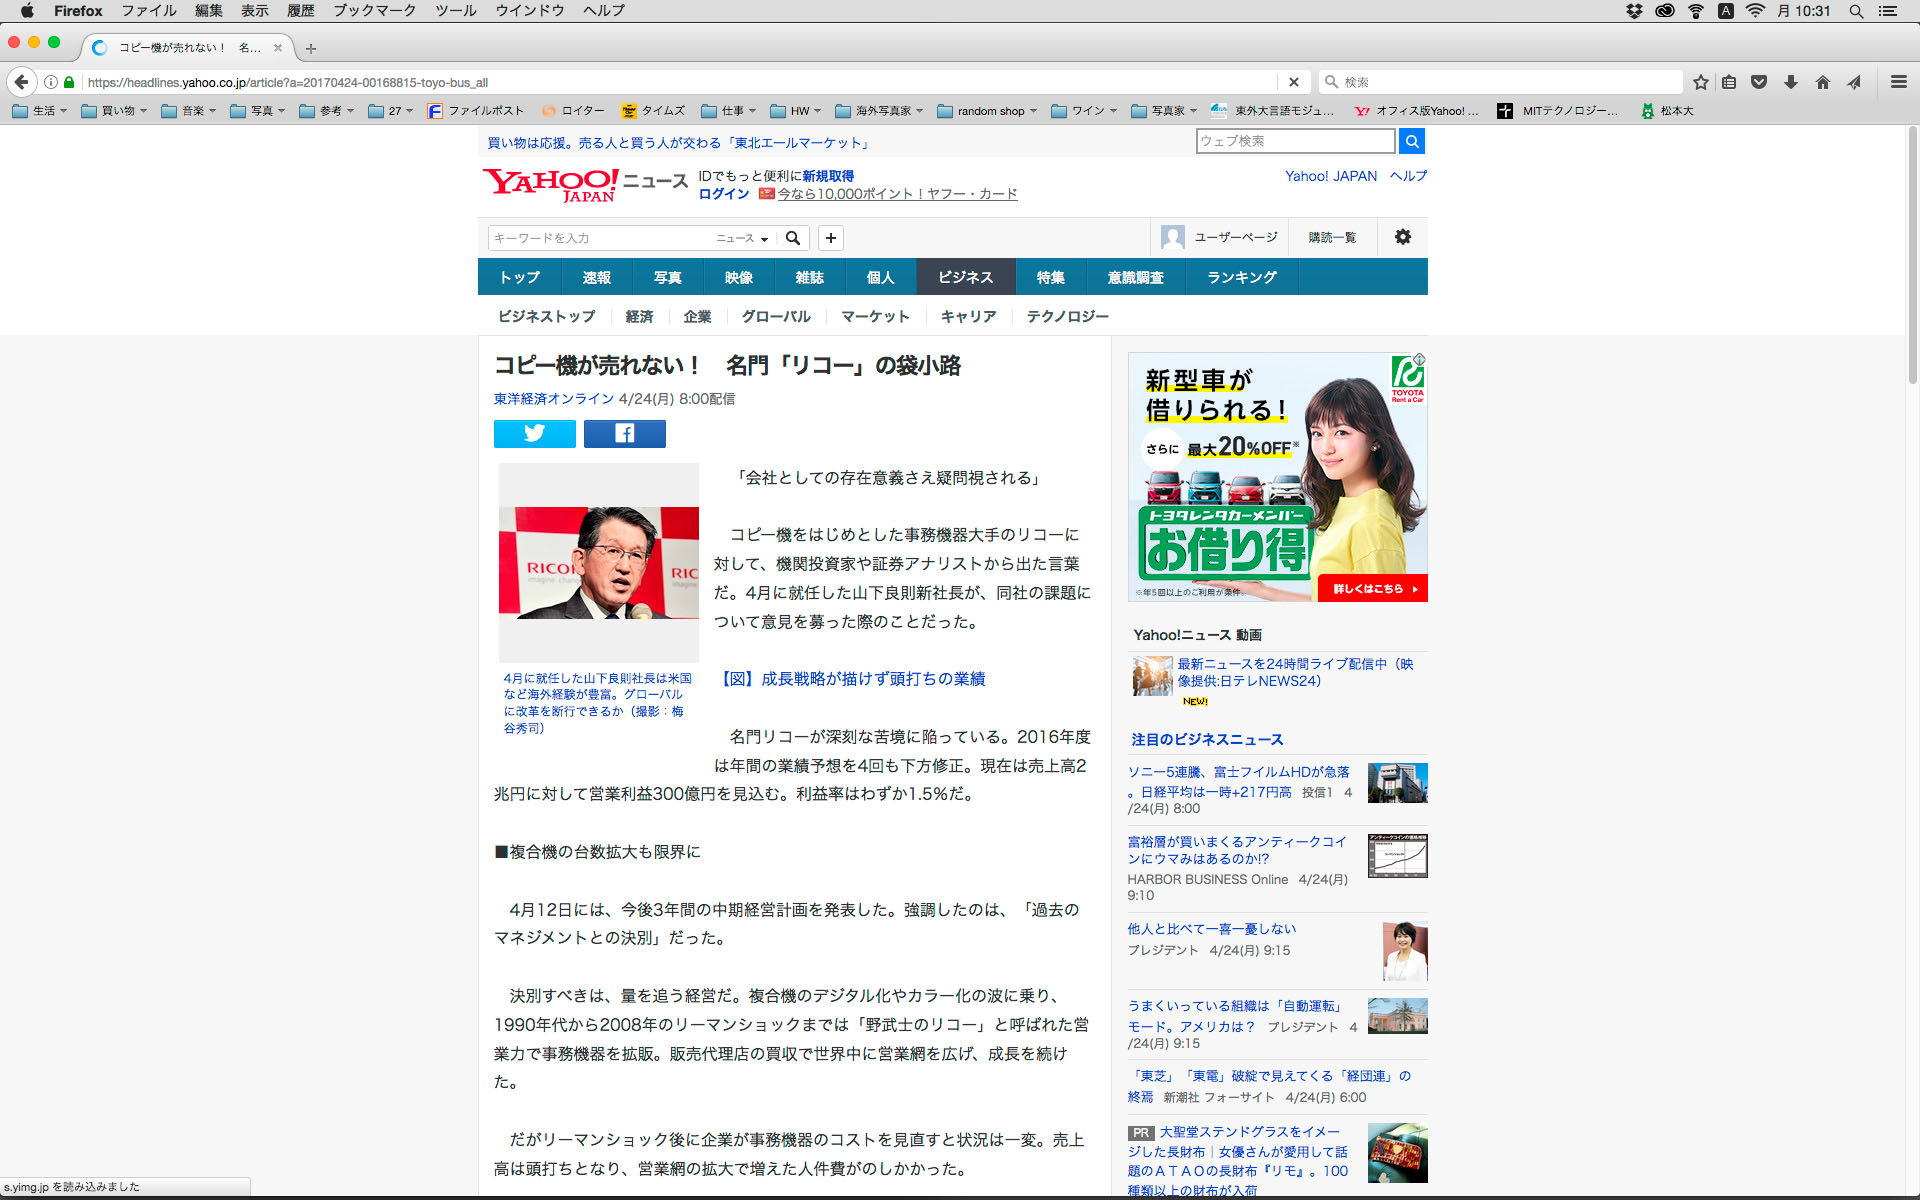1920x1200 pixels.
Task: Open Firefox hamburger menu
Action: coord(1898,82)
